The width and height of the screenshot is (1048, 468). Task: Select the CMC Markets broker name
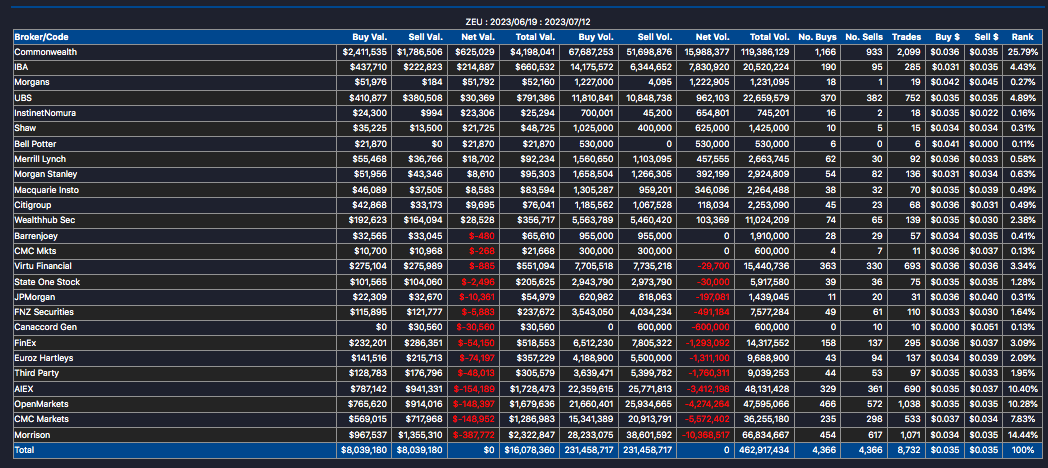click(41, 420)
